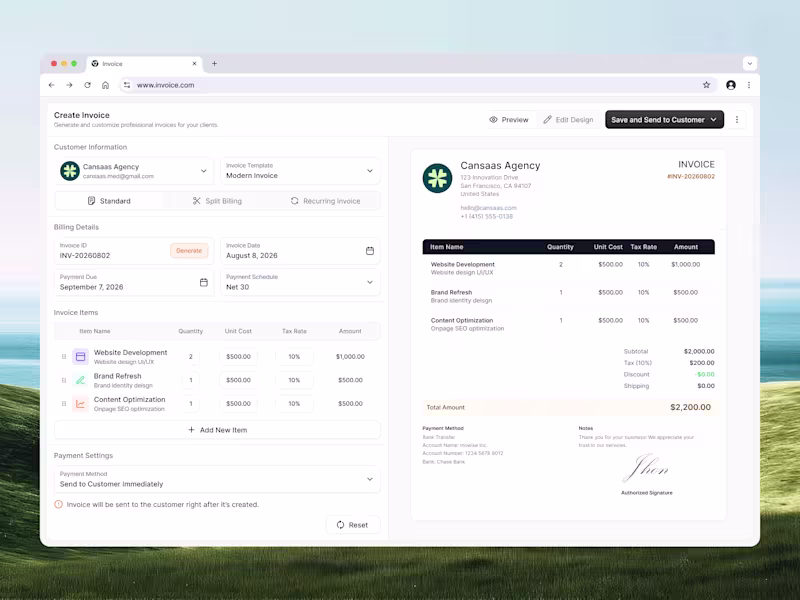Viewport: 800px width, 600px height.
Task: Click the $1,000.00 amount in Invoice Items list
Action: [x=350, y=357]
